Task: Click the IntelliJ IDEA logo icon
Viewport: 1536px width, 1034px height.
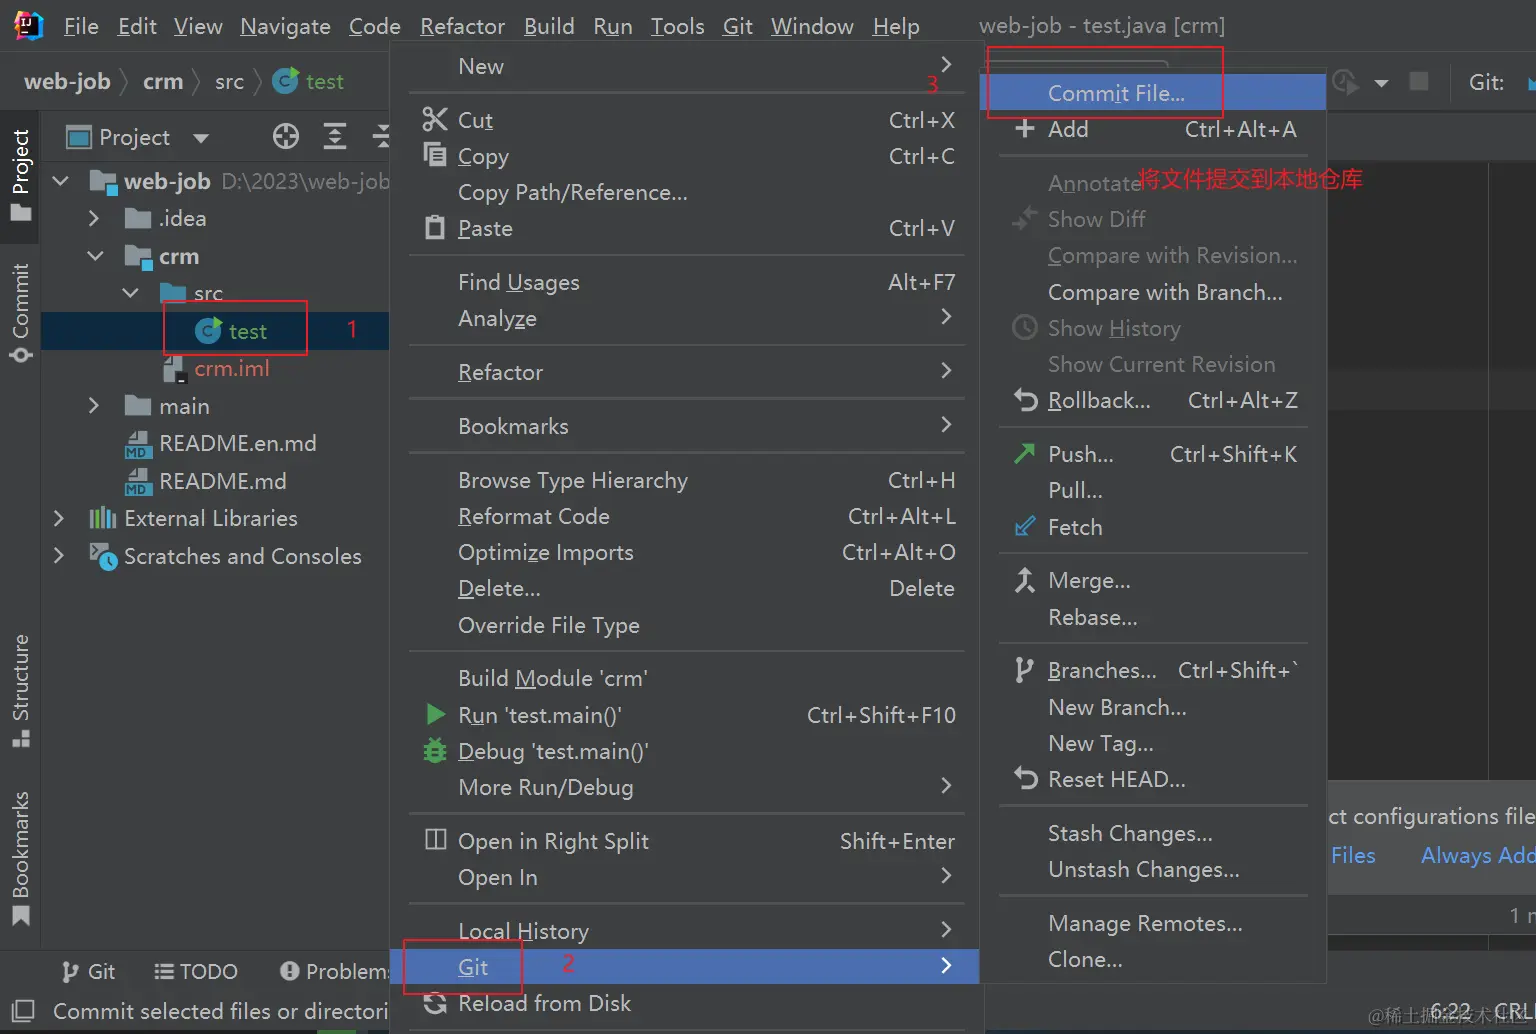Action: [x=28, y=26]
